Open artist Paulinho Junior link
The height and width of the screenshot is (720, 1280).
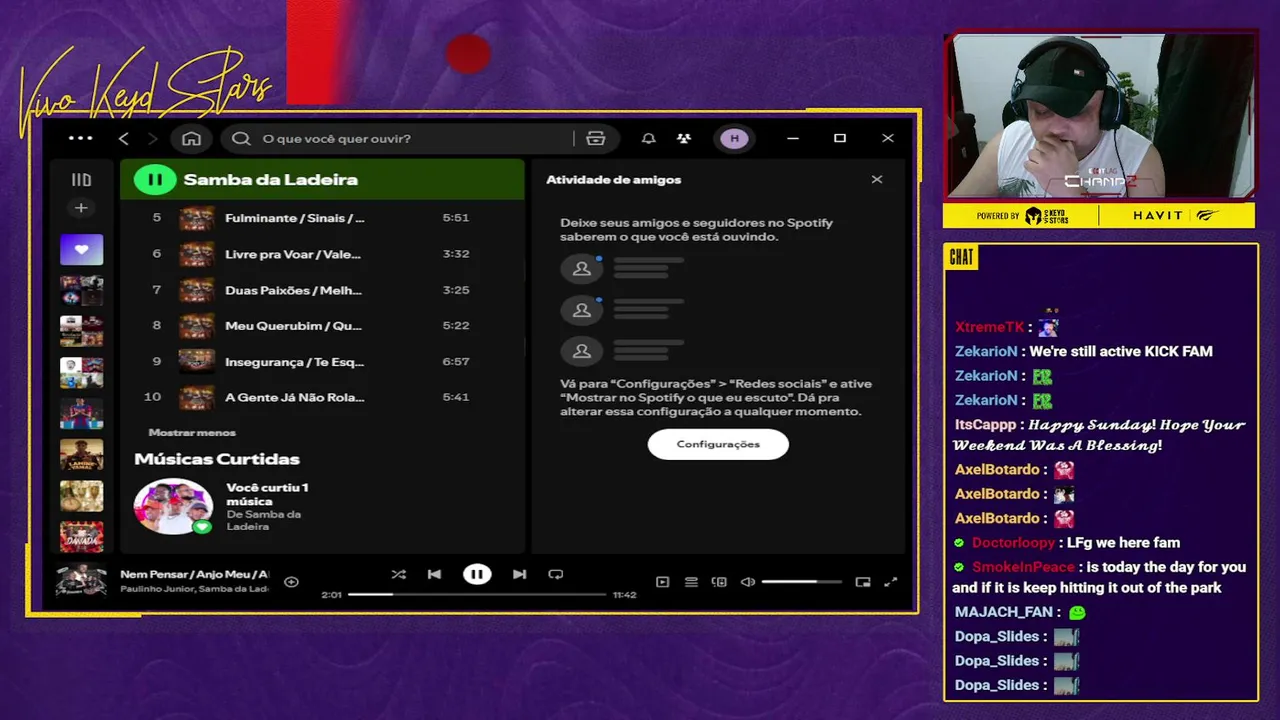(159, 589)
